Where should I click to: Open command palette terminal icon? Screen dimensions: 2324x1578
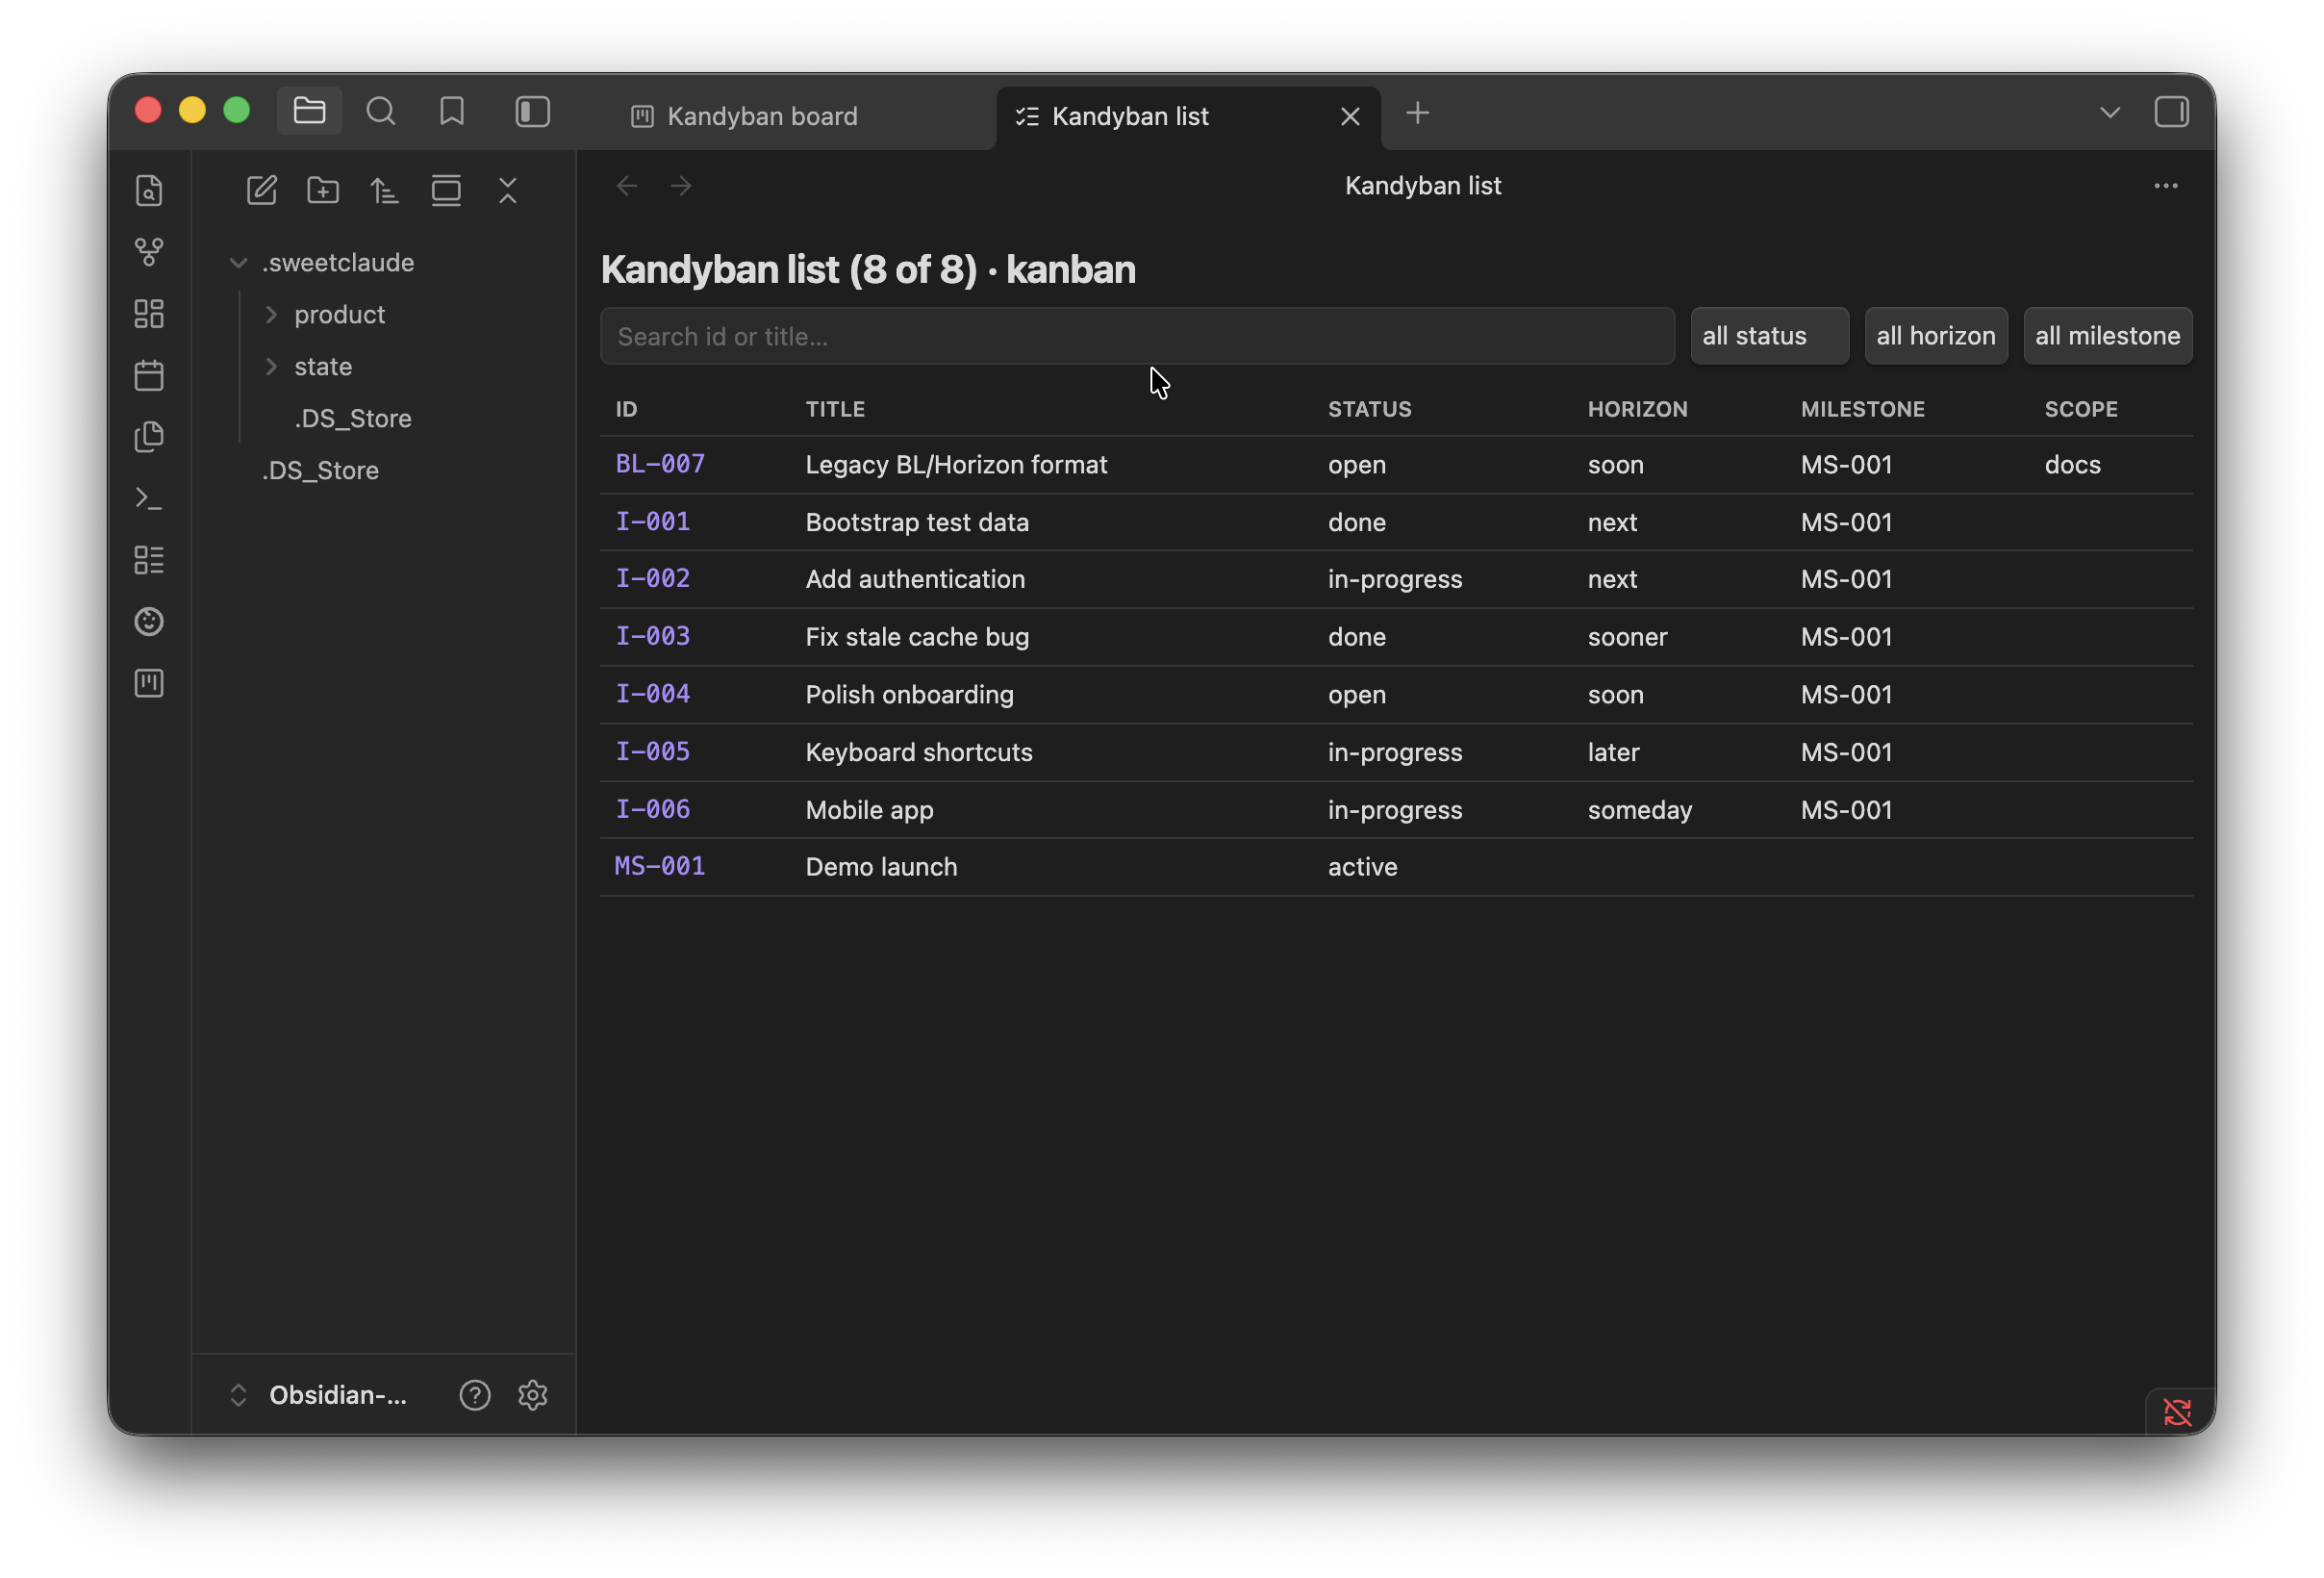[x=149, y=498]
